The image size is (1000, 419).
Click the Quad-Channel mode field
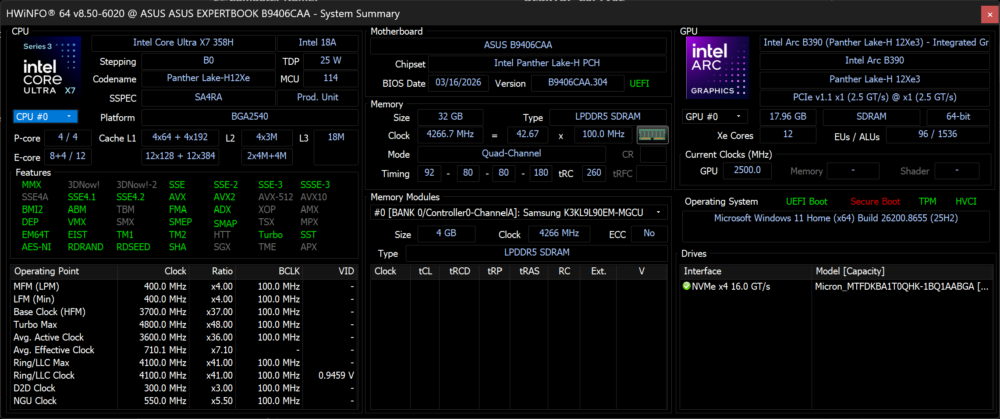pyautogui.click(x=511, y=154)
